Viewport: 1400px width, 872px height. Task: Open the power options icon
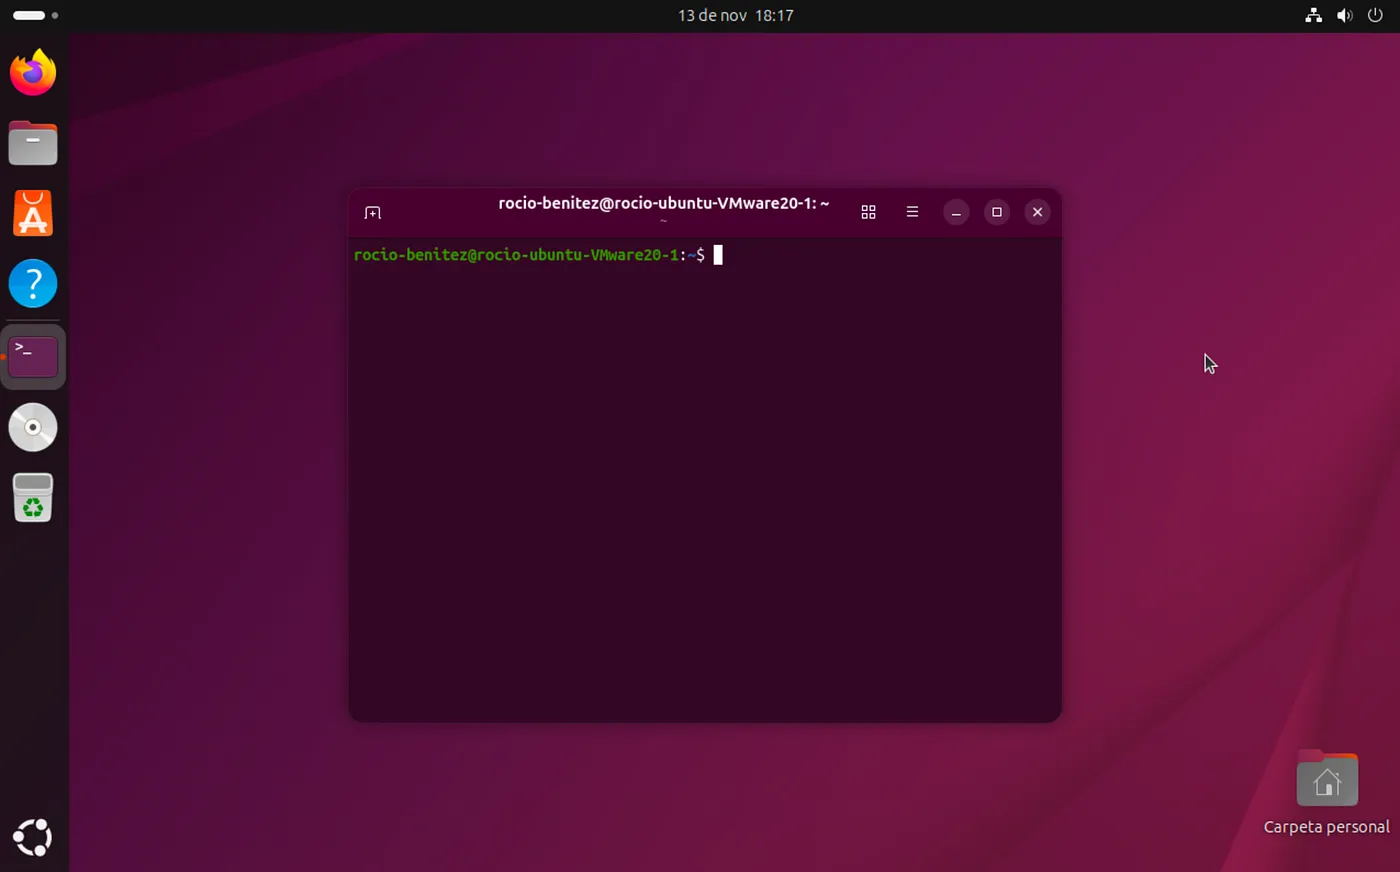[x=1376, y=15]
